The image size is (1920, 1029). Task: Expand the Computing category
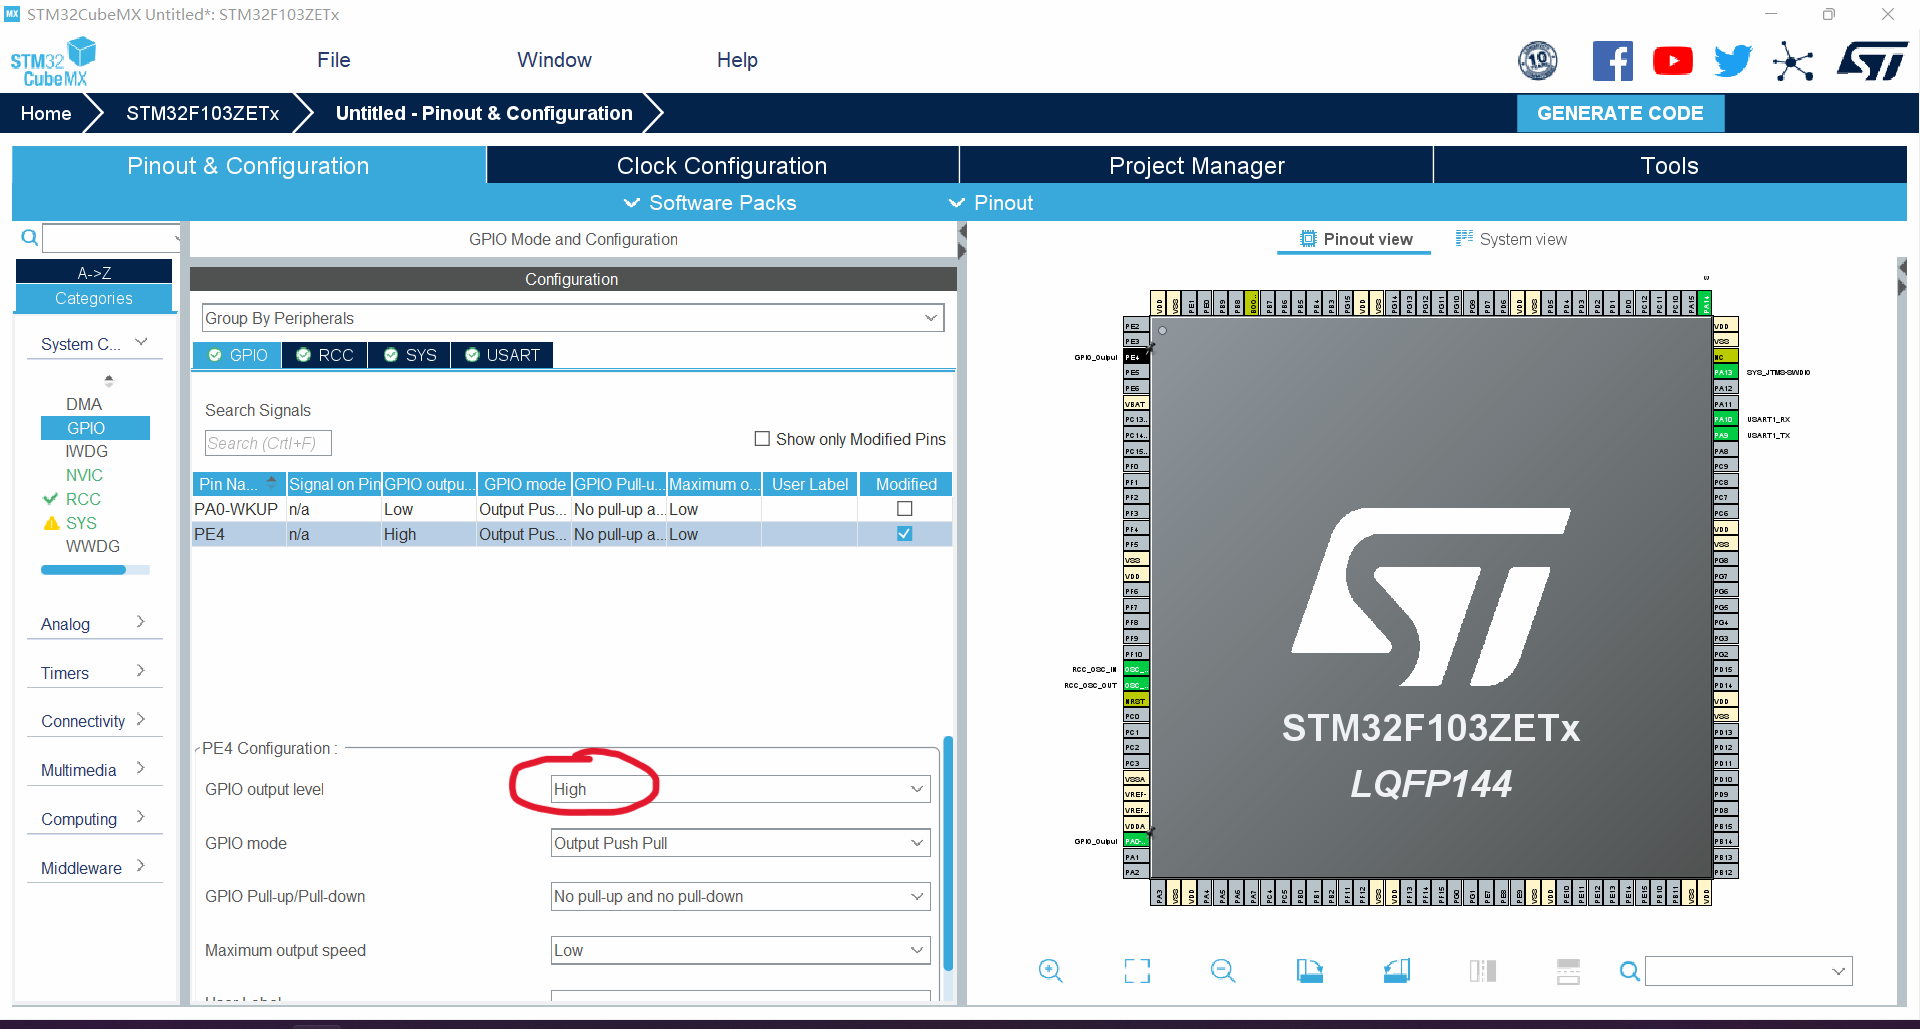tap(94, 819)
